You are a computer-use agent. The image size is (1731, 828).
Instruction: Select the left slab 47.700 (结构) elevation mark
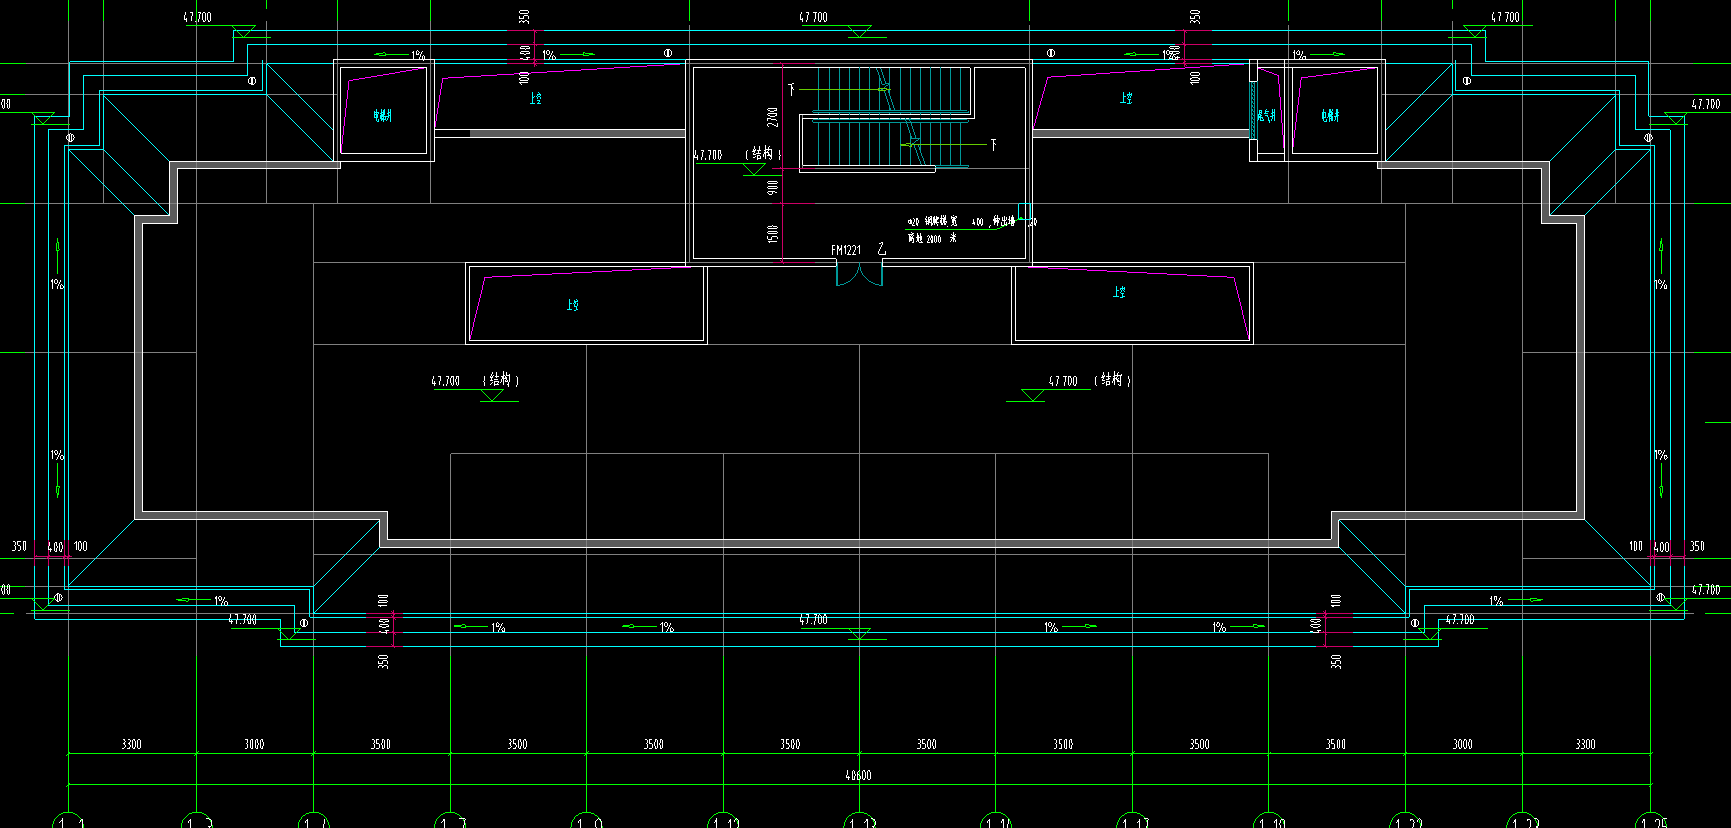(475, 381)
